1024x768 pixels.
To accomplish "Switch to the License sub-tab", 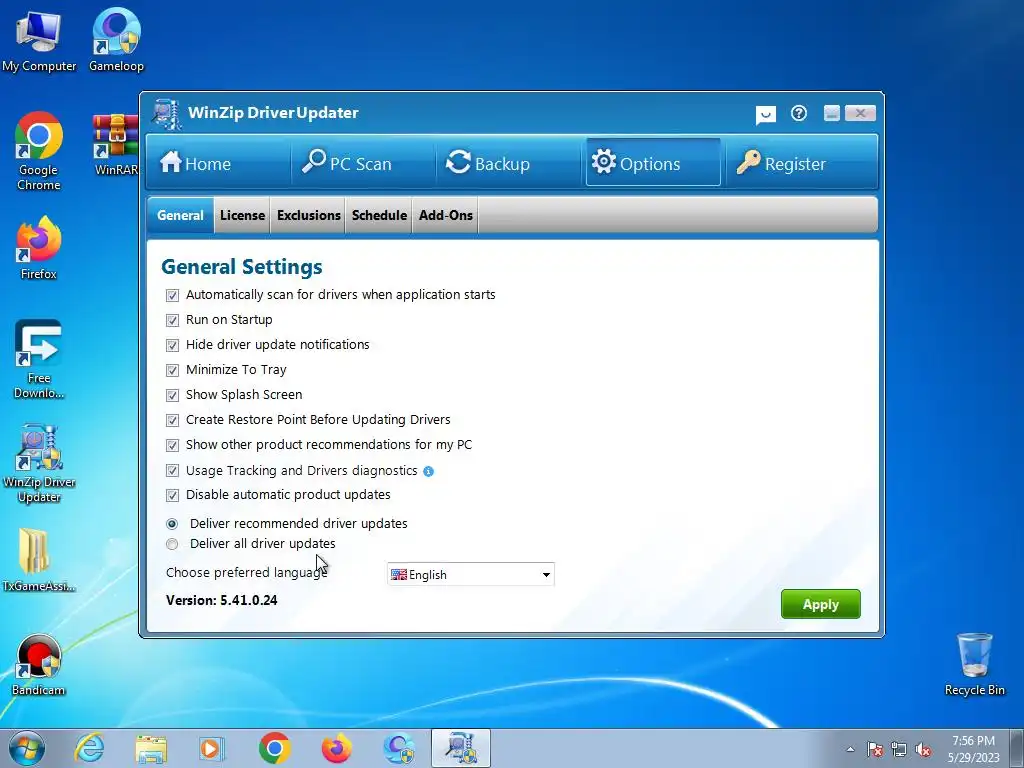I will tap(242, 215).
